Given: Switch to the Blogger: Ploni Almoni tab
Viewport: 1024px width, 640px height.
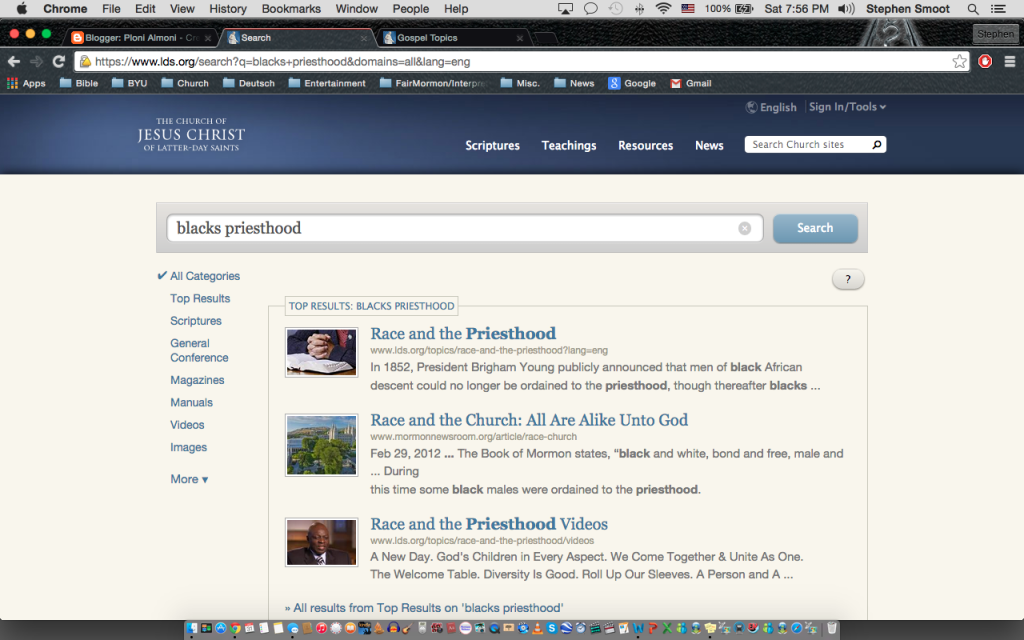Looking at the screenshot, I should coord(142,38).
